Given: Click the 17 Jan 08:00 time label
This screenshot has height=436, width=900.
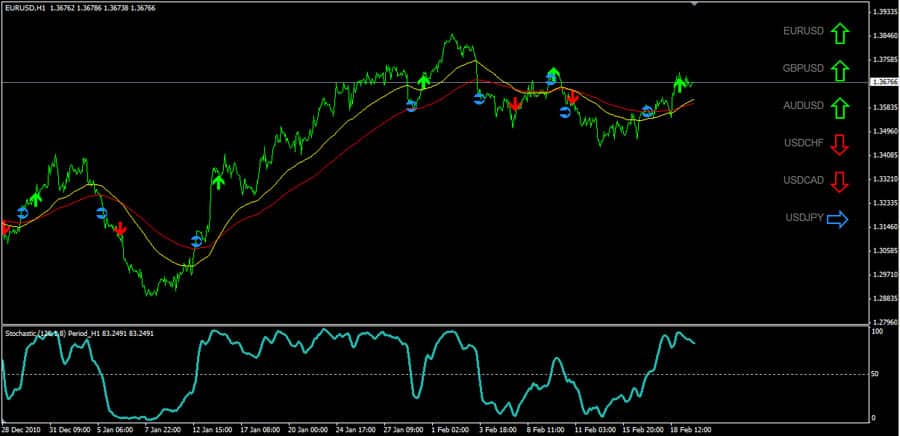Looking at the screenshot, I should [x=261, y=429].
